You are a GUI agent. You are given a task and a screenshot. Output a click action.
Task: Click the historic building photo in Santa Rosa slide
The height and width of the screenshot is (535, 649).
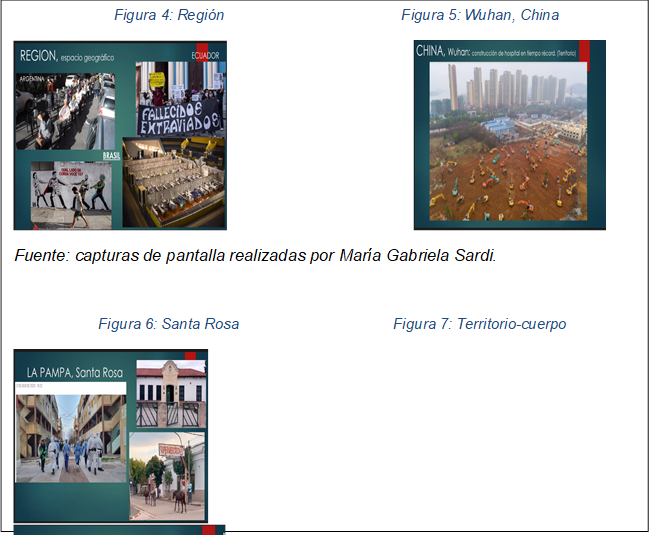point(170,394)
